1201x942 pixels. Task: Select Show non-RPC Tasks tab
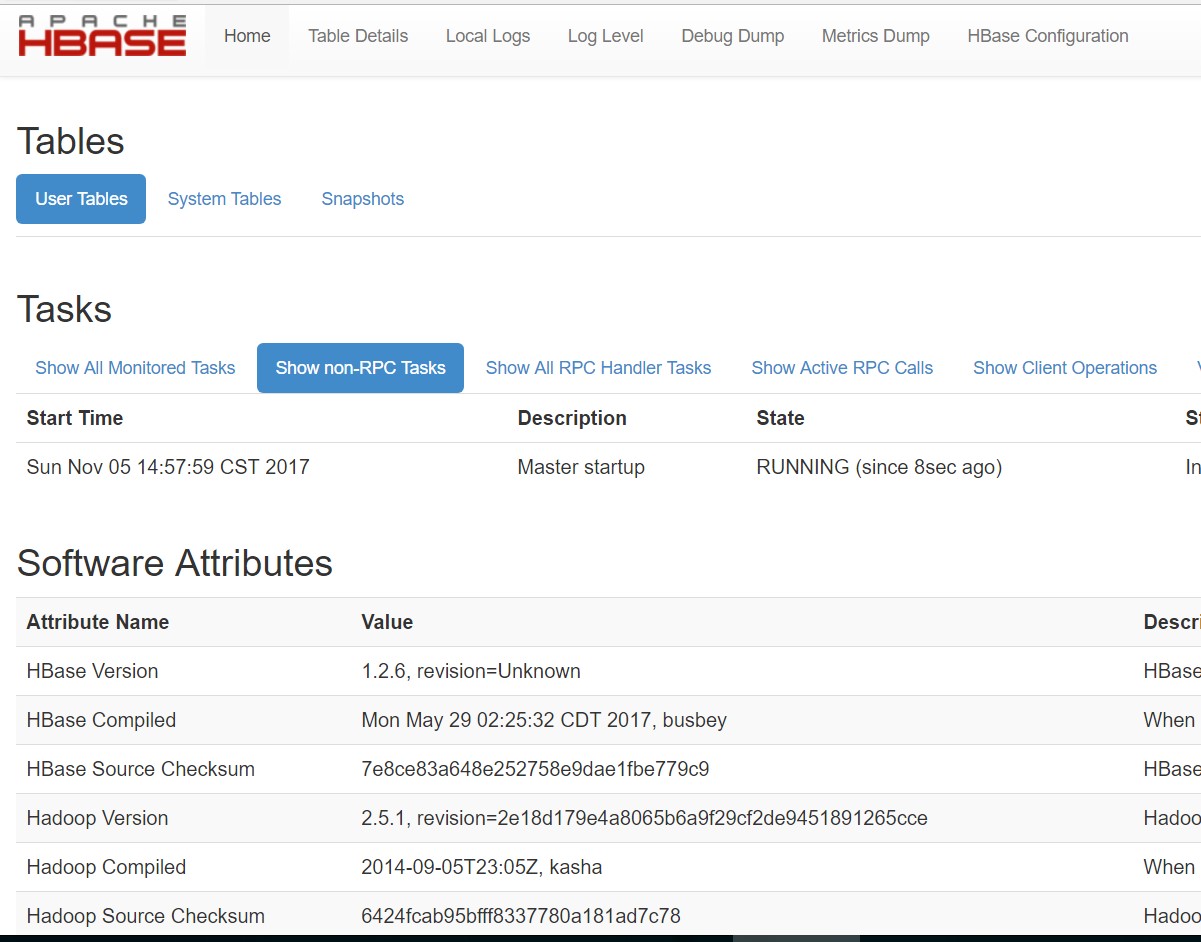(360, 368)
